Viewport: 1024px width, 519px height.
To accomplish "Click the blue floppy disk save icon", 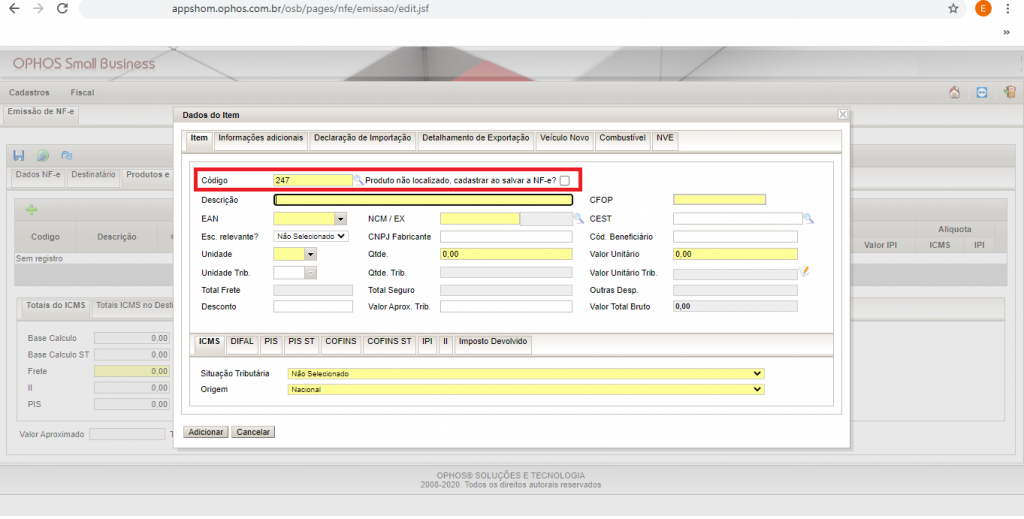I will point(19,155).
